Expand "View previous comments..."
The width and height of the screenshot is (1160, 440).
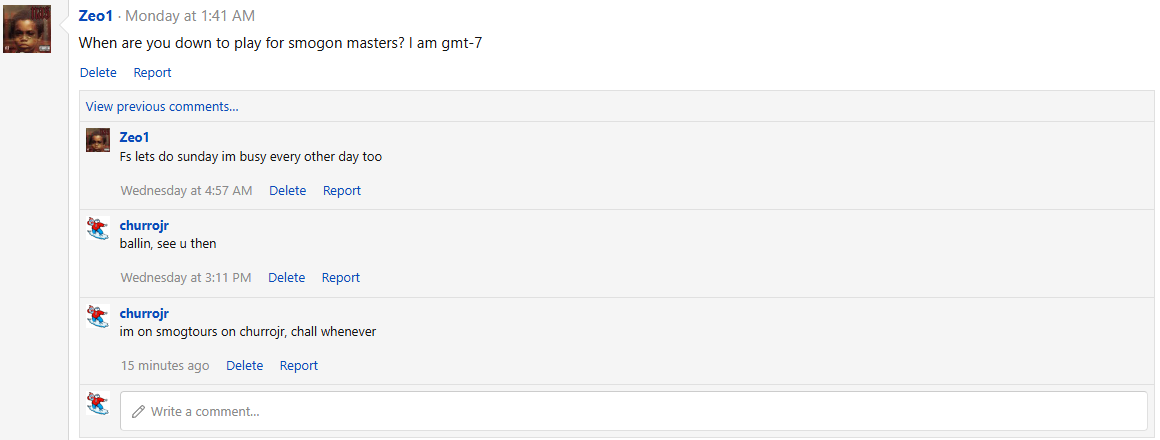[162, 107]
